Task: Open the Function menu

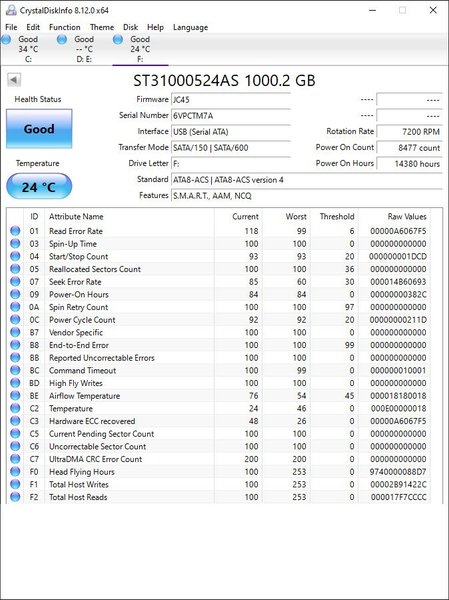Action: click(x=65, y=27)
